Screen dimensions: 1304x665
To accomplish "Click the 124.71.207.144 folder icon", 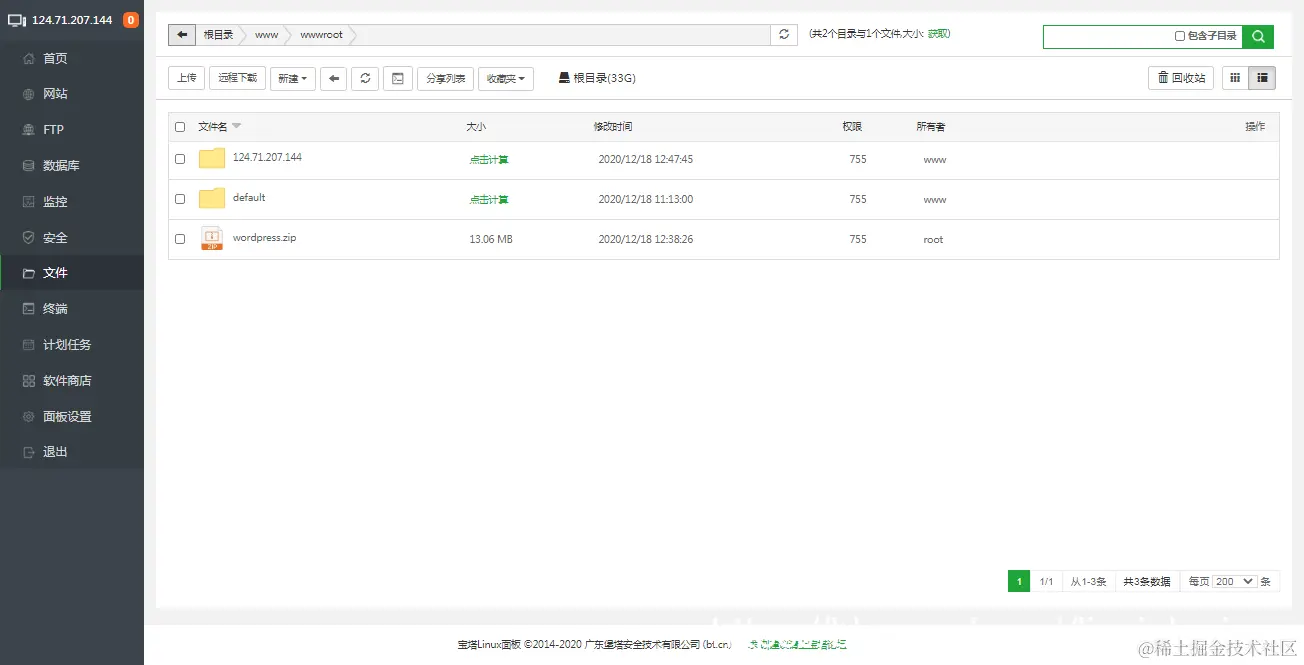I will (x=212, y=159).
